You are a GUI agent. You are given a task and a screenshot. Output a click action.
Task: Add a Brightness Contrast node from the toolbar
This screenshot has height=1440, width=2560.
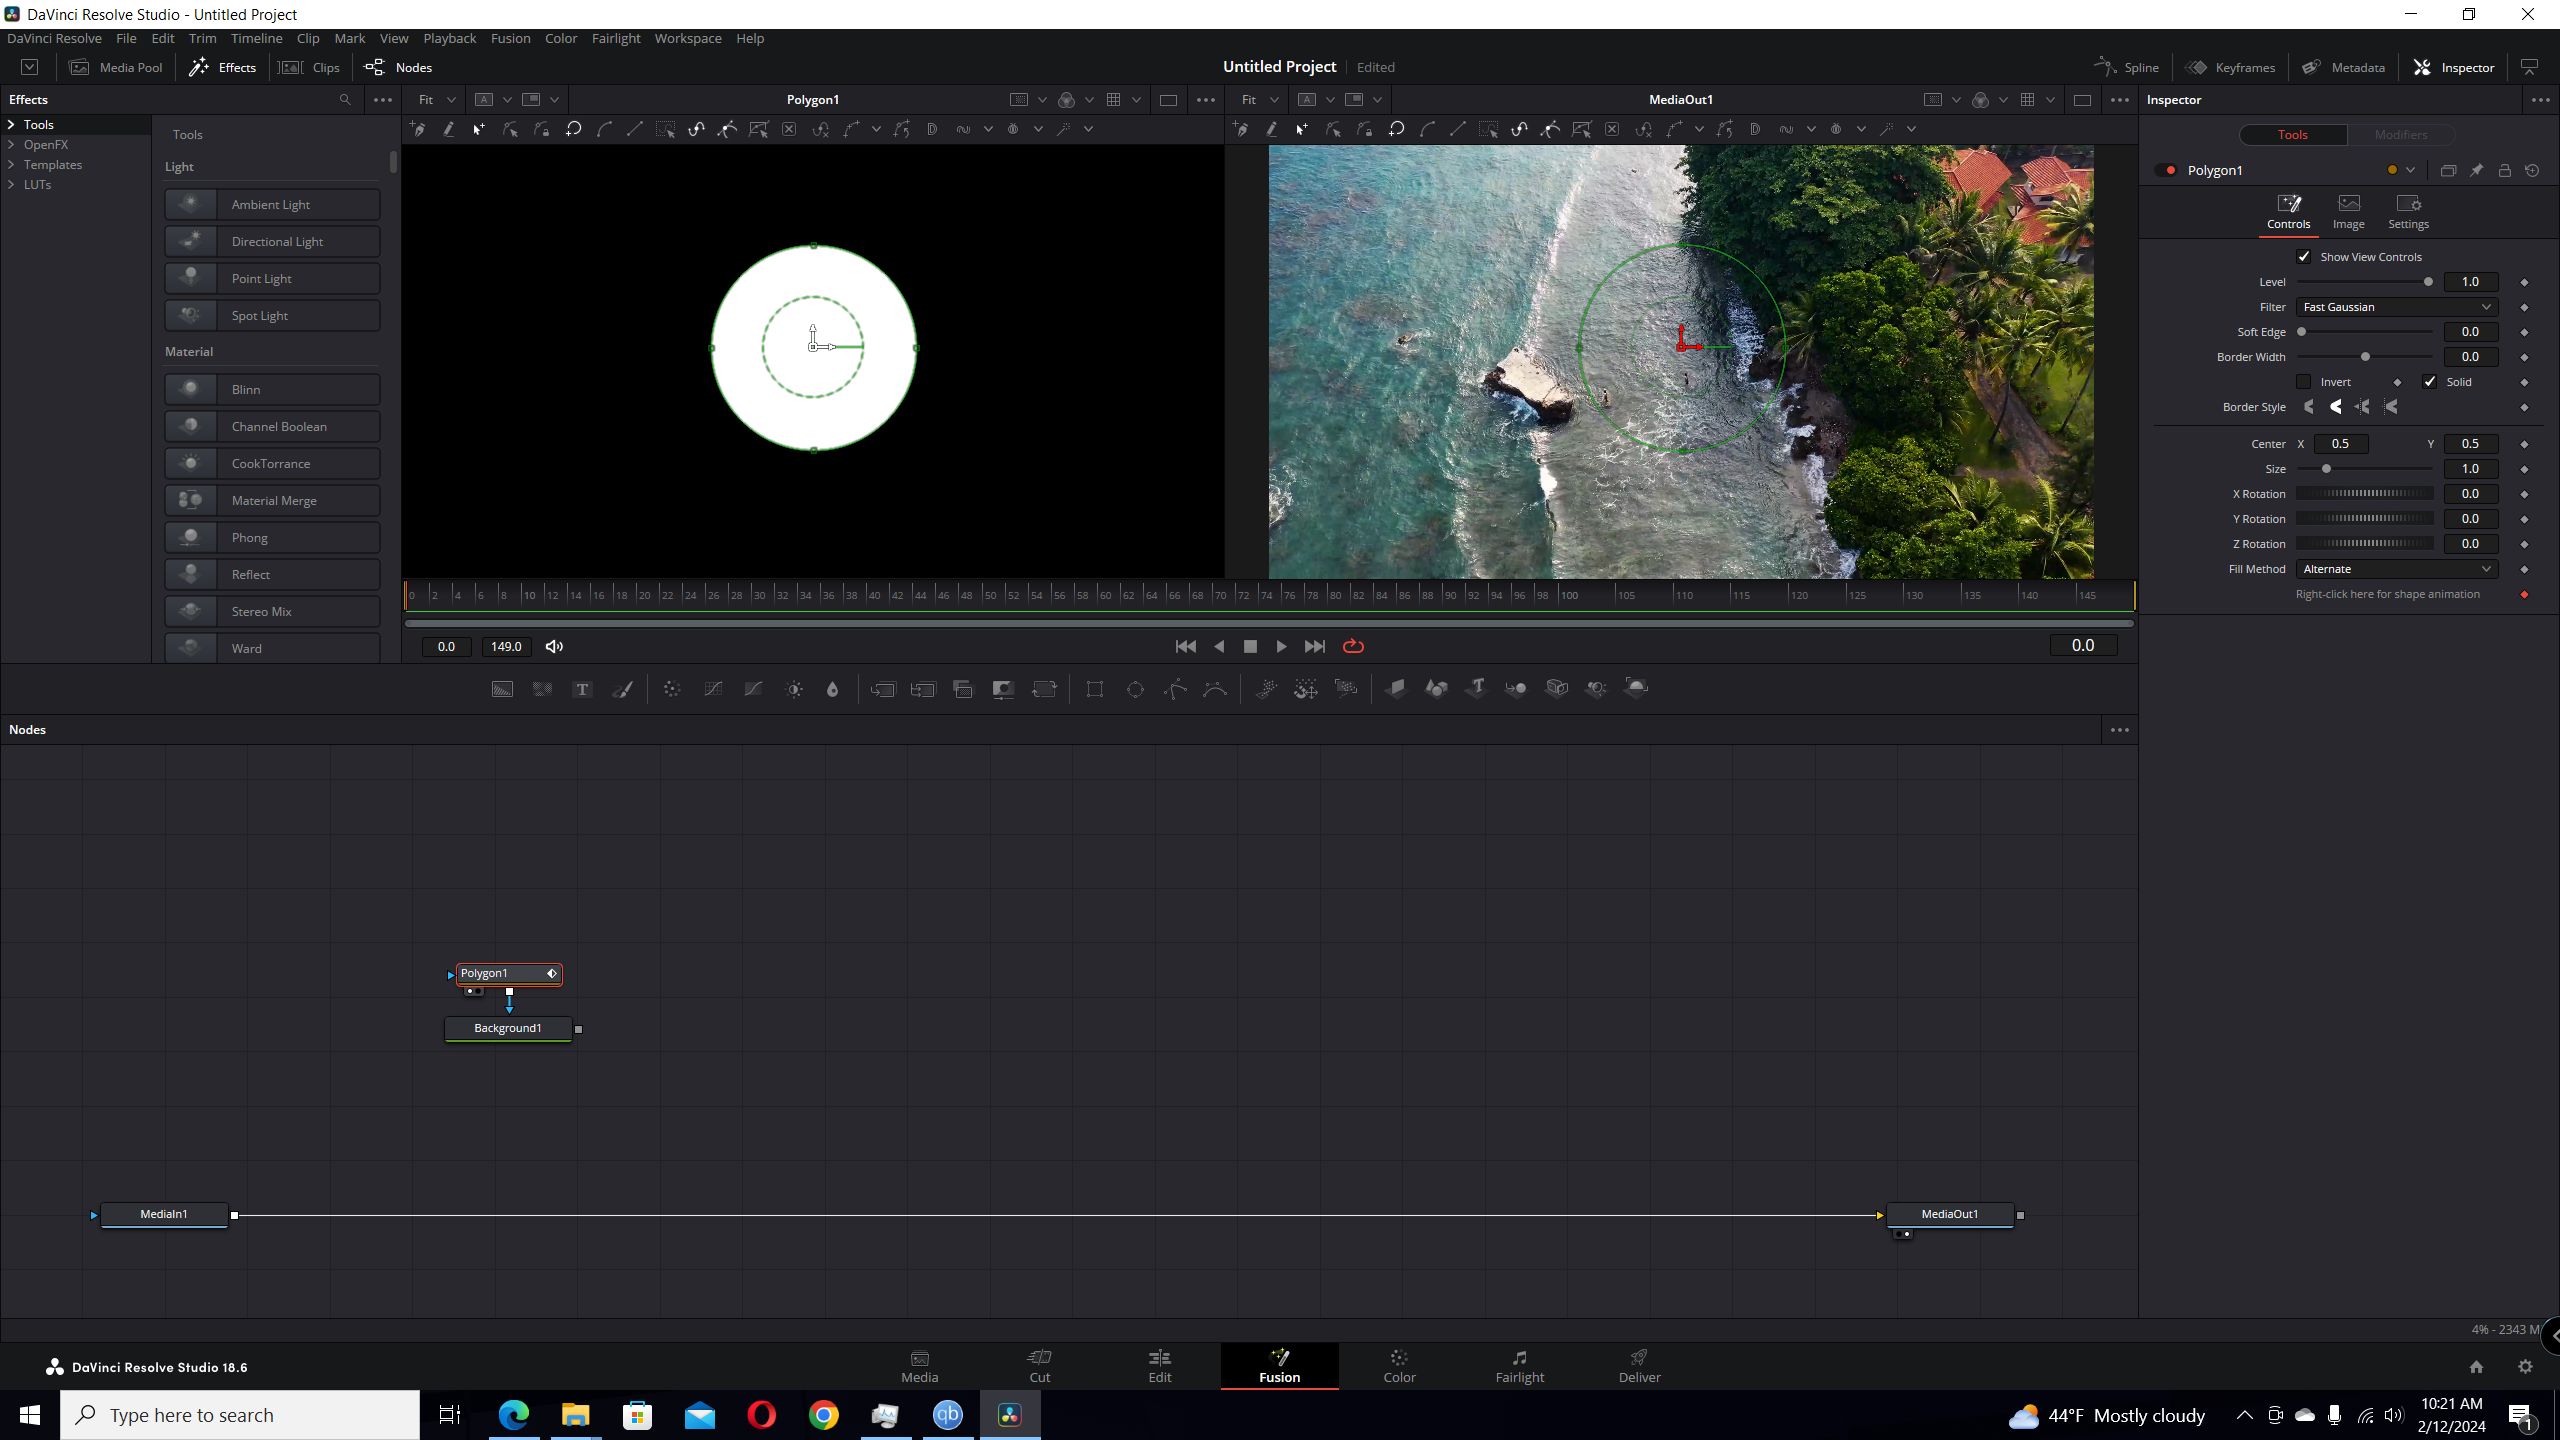coord(794,689)
